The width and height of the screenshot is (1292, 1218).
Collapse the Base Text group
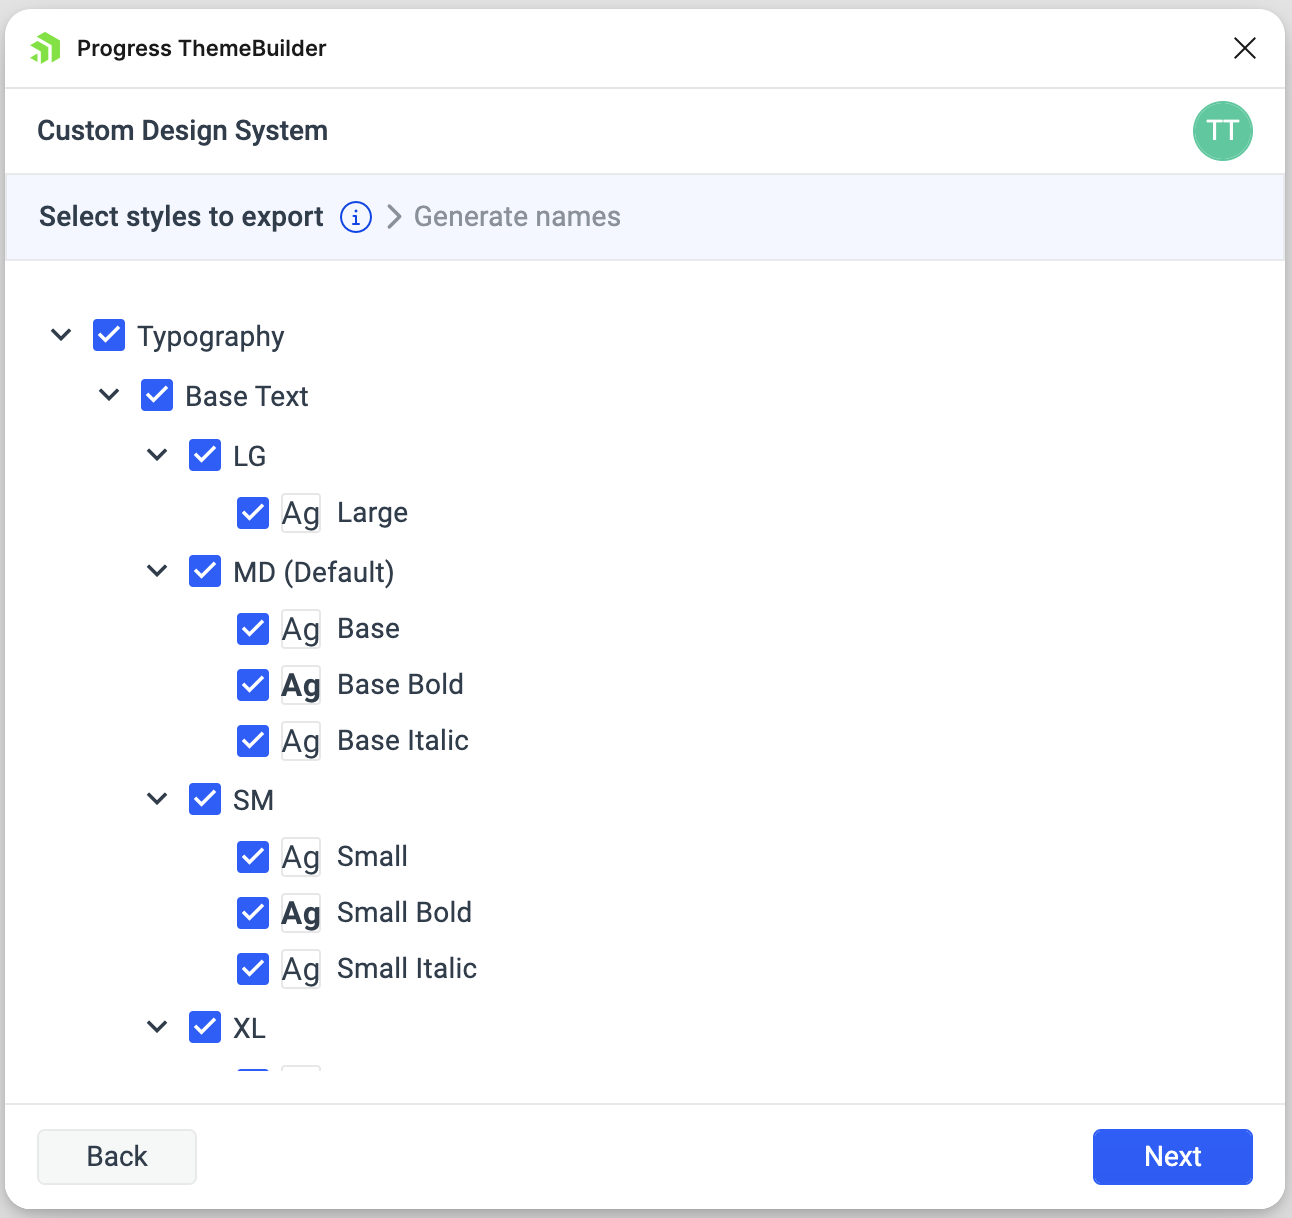pyautogui.click(x=109, y=395)
